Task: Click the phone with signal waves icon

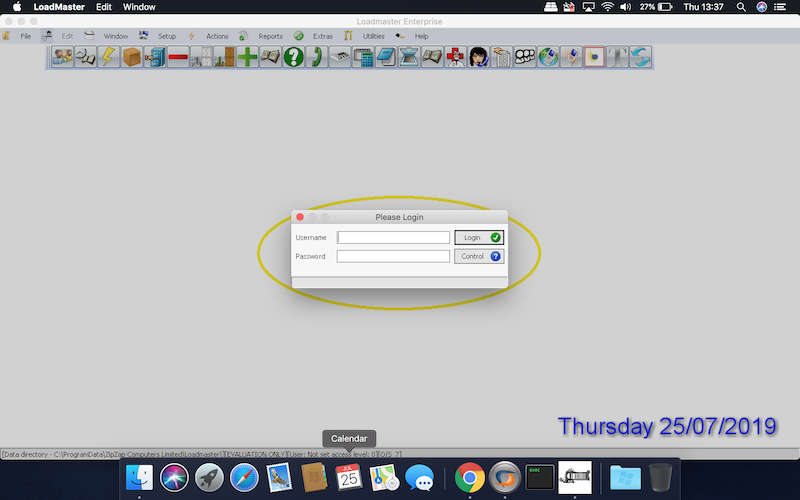Action: pyautogui.click(x=571, y=57)
